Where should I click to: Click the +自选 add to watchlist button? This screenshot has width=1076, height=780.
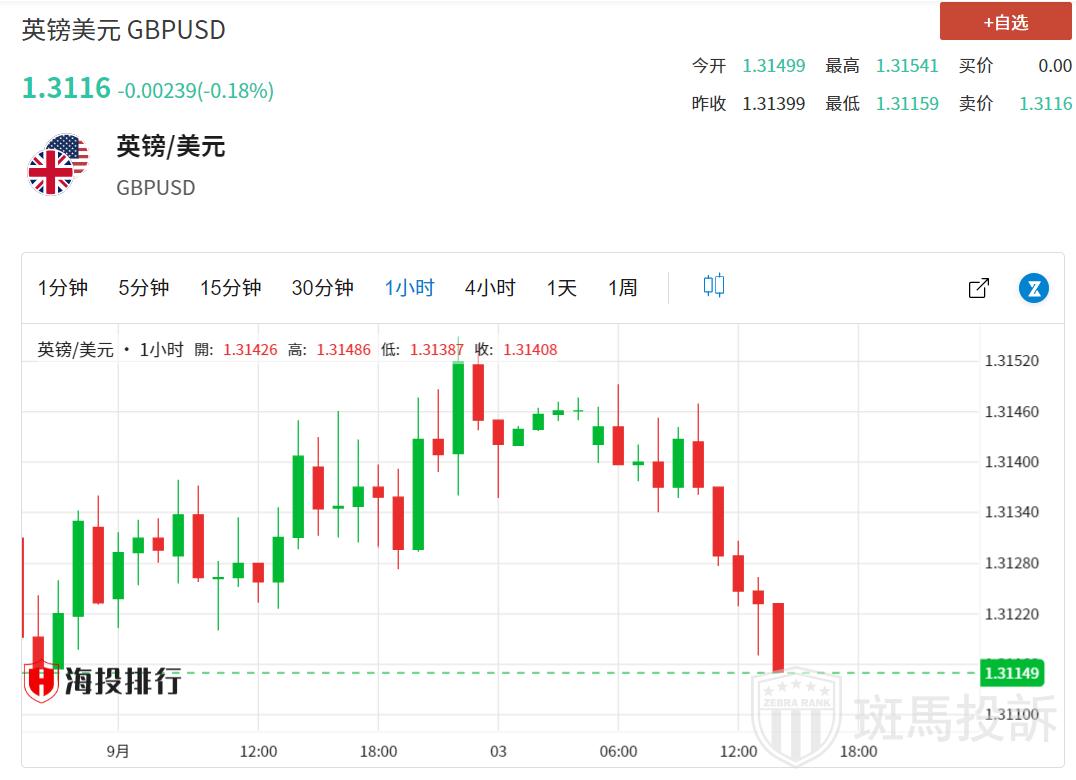coord(1004,22)
